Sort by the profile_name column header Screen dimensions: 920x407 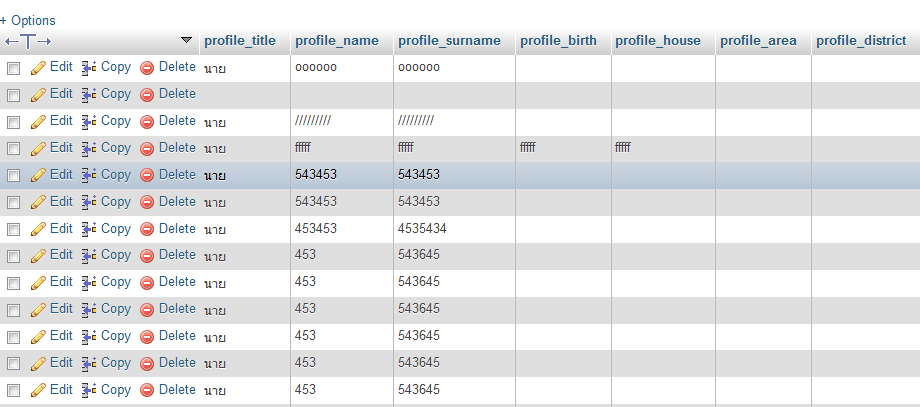337,41
